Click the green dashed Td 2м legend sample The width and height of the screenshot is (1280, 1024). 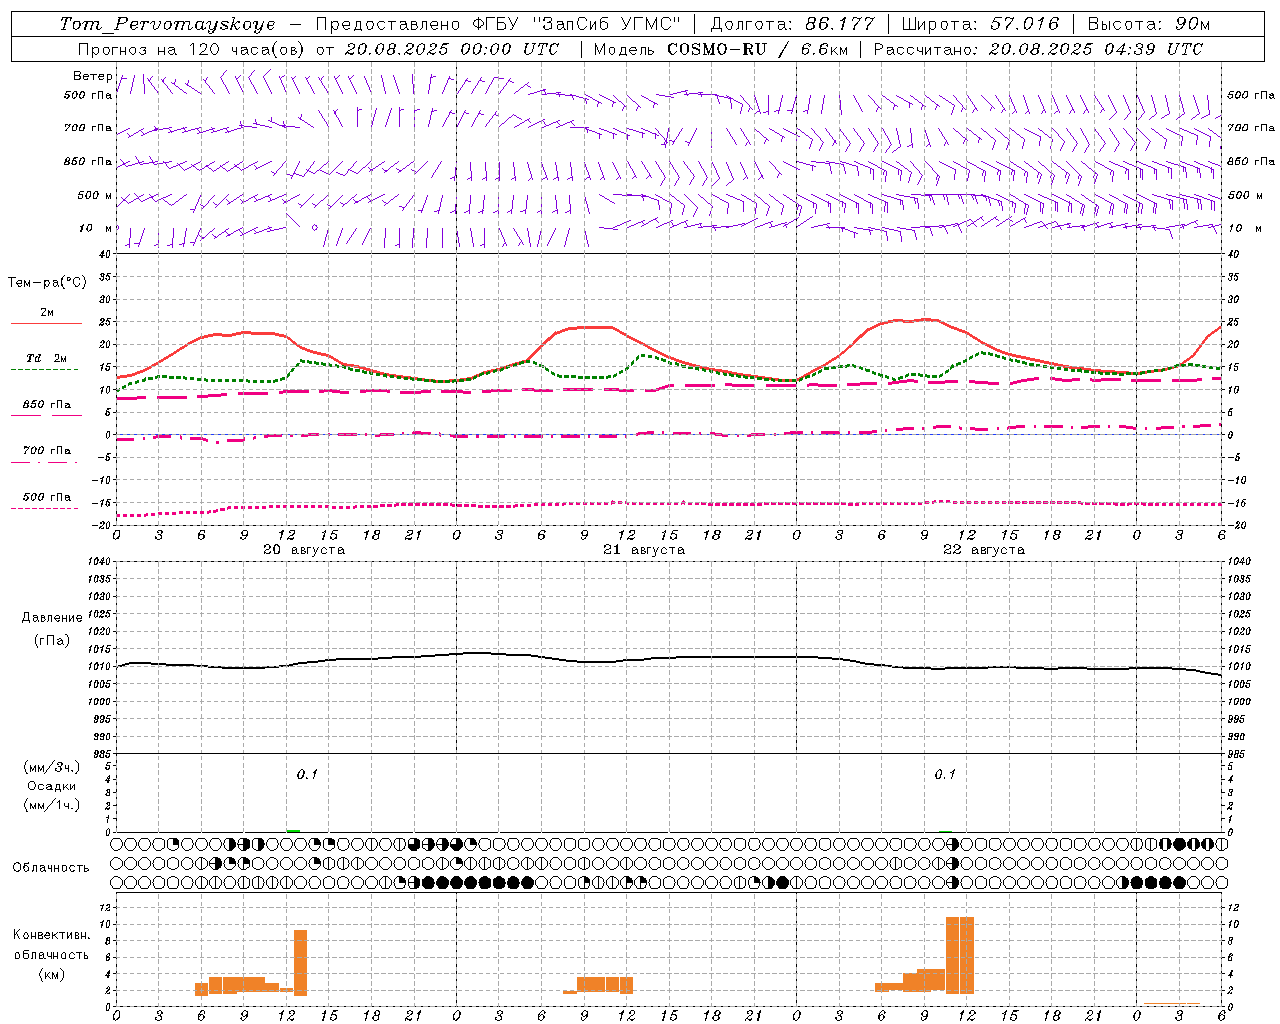[x=44, y=370]
